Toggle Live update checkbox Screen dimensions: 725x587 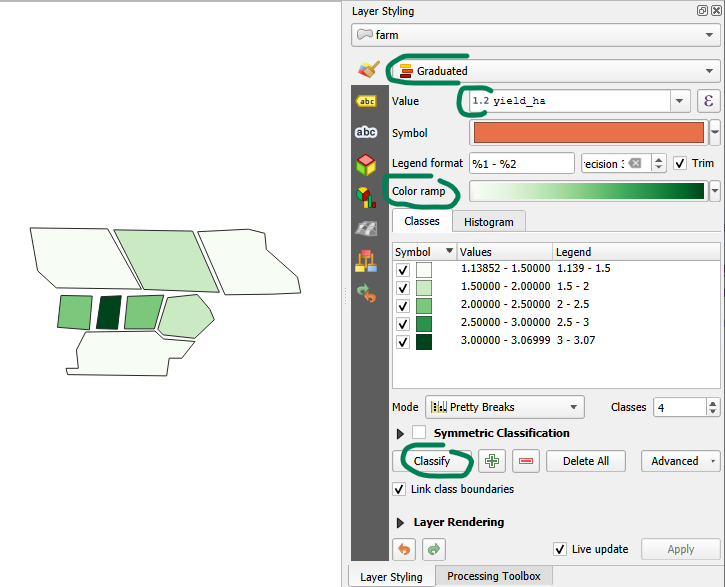560,549
